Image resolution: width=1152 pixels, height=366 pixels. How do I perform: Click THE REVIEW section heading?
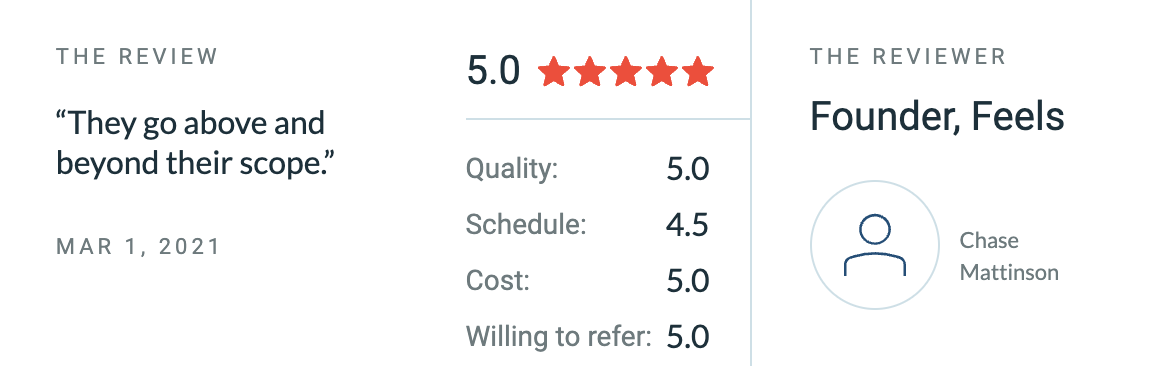pyautogui.click(x=137, y=57)
